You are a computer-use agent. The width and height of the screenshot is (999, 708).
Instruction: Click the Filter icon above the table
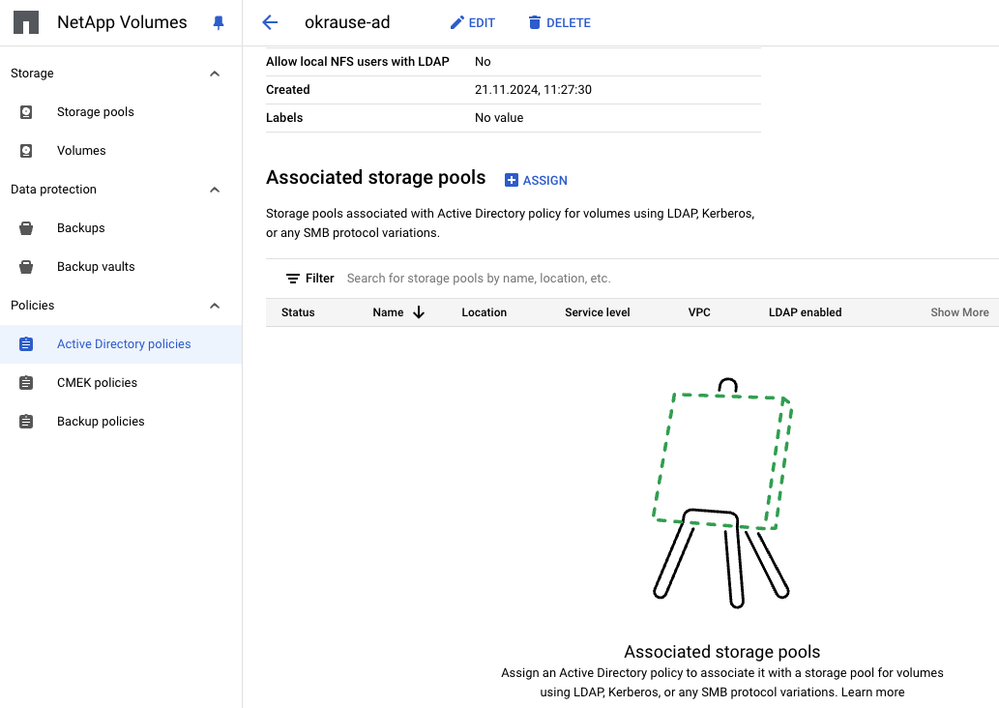point(293,279)
